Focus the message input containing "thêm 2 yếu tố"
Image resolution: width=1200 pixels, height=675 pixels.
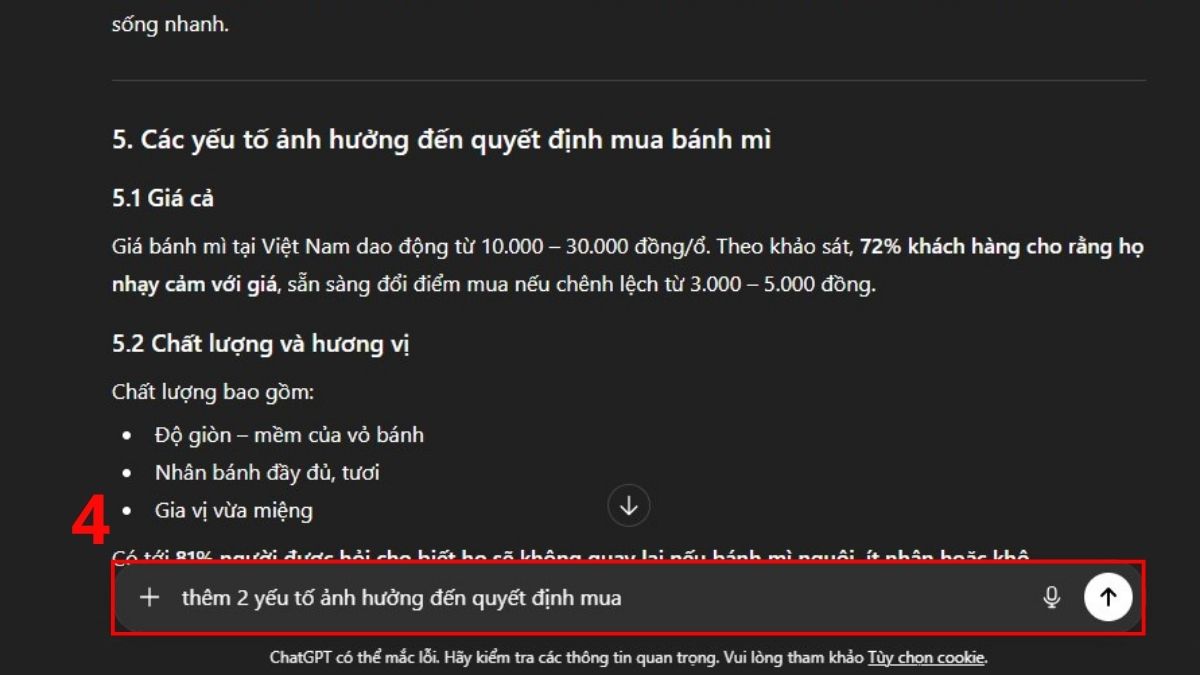point(600,598)
